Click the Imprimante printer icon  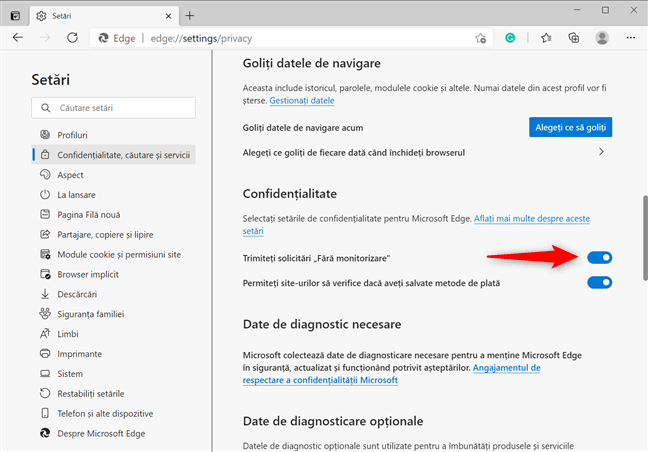pyautogui.click(x=45, y=353)
